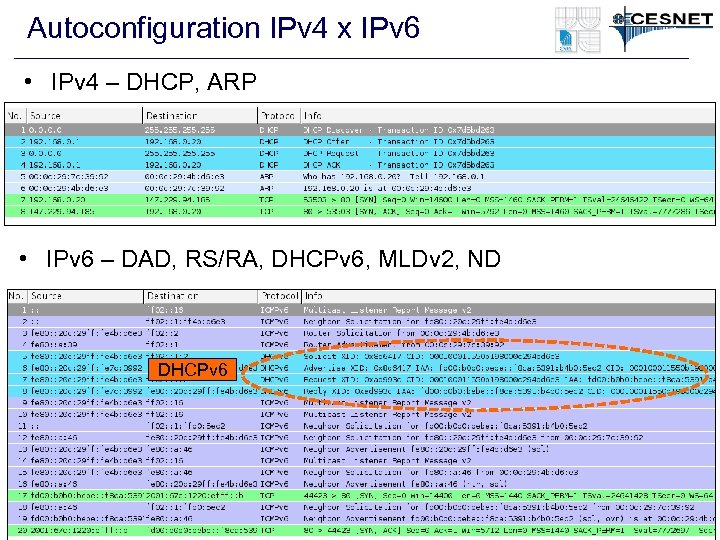Select the Router Advertisement packet row
Image resolution: width=720 pixels, height=540 pixels.
(361, 344)
